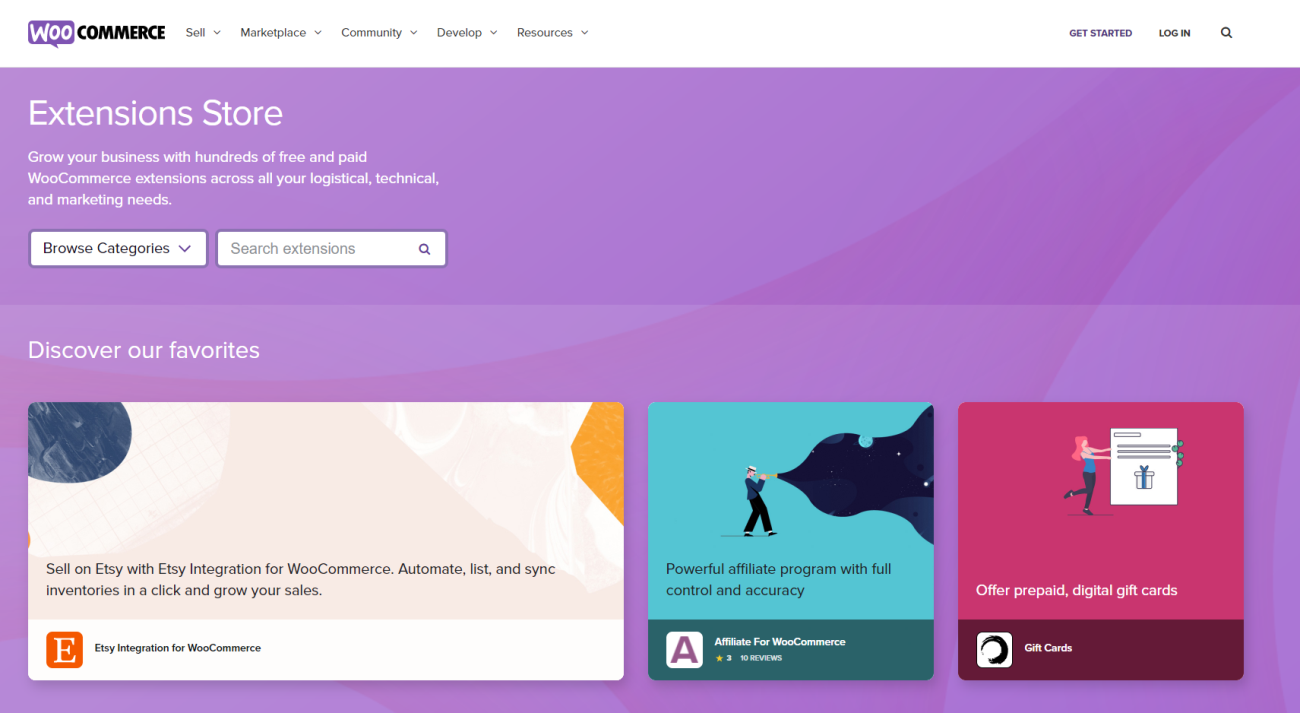Screen dimensions: 1300x713
Task: Open the Community dropdown menu
Action: point(379,33)
